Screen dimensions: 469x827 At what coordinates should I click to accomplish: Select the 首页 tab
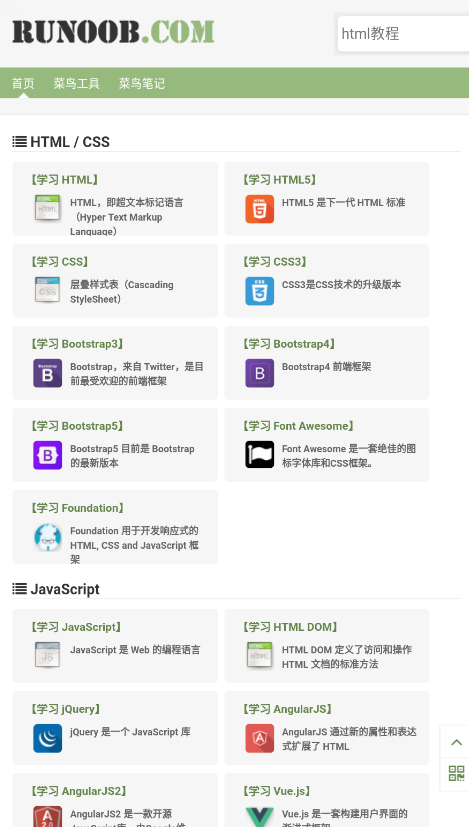(23, 83)
